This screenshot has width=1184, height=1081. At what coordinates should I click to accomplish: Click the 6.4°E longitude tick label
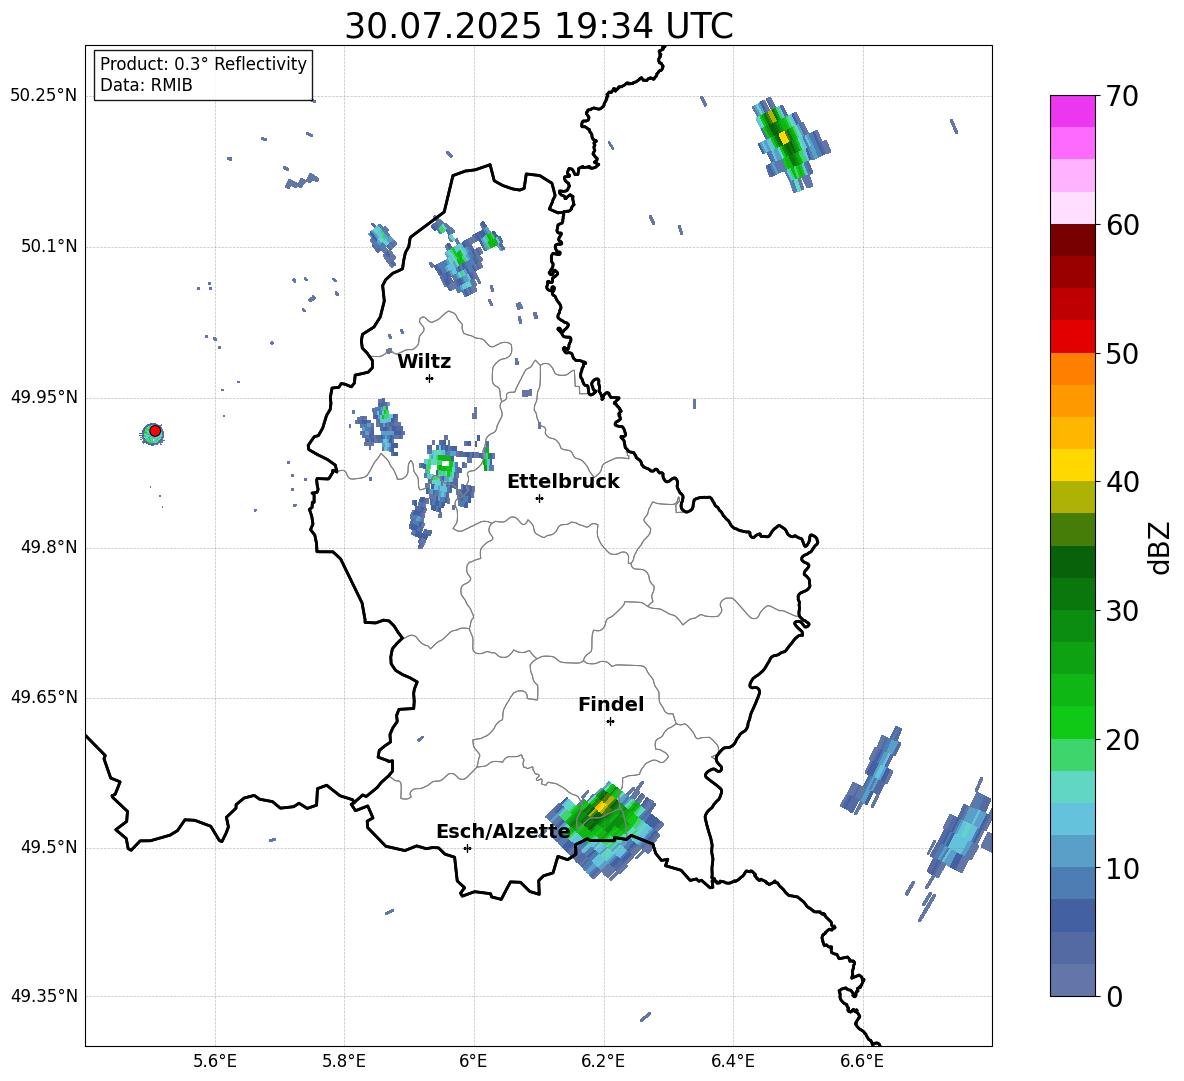click(x=732, y=1061)
